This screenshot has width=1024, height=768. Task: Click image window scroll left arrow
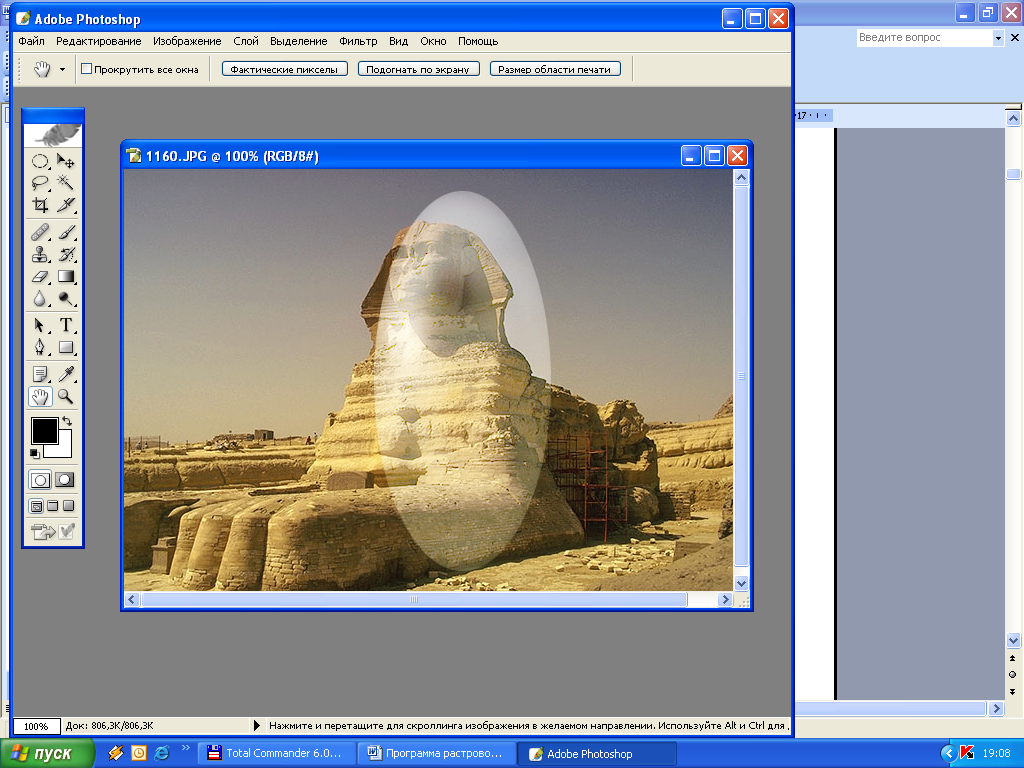pos(132,599)
